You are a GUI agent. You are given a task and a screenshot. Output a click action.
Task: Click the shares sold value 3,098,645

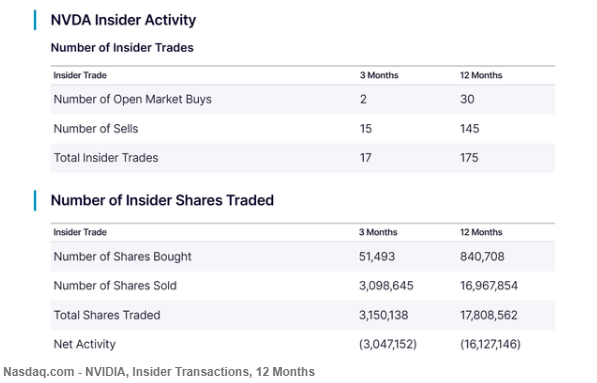pyautogui.click(x=386, y=286)
